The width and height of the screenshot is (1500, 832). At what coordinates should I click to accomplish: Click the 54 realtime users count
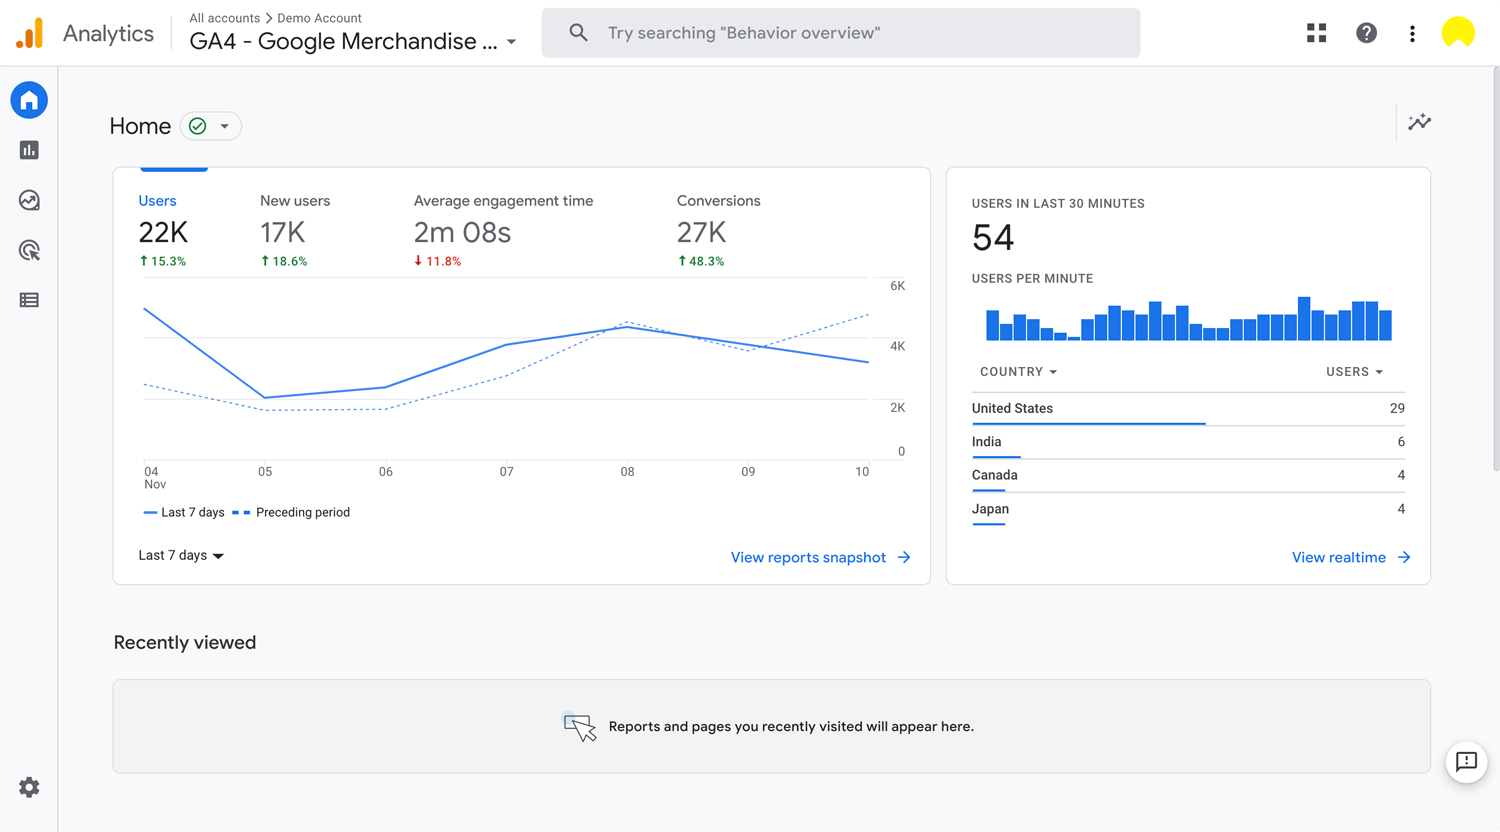[993, 238]
